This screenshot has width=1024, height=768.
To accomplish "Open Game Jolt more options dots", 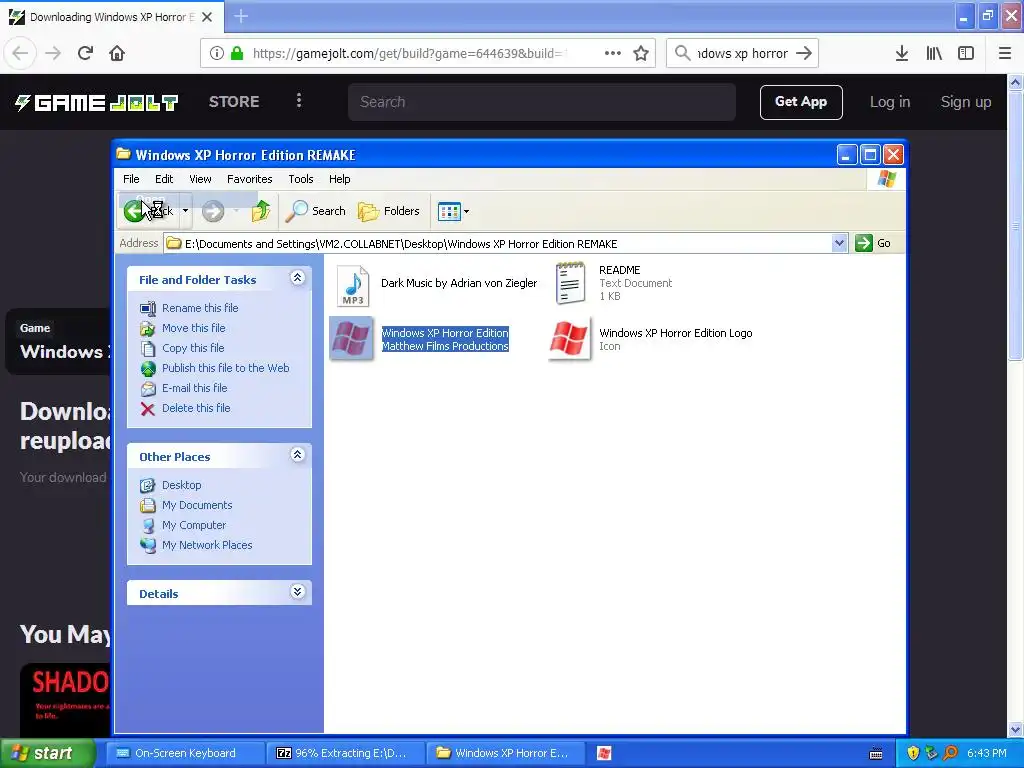I will click(299, 100).
